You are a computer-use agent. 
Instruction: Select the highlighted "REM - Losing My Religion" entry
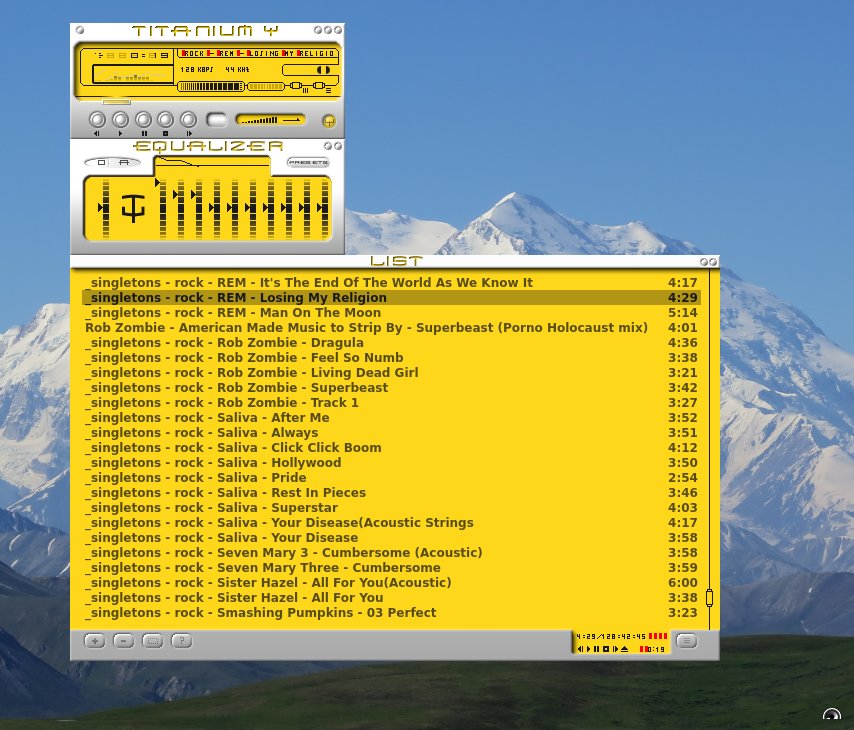click(391, 297)
